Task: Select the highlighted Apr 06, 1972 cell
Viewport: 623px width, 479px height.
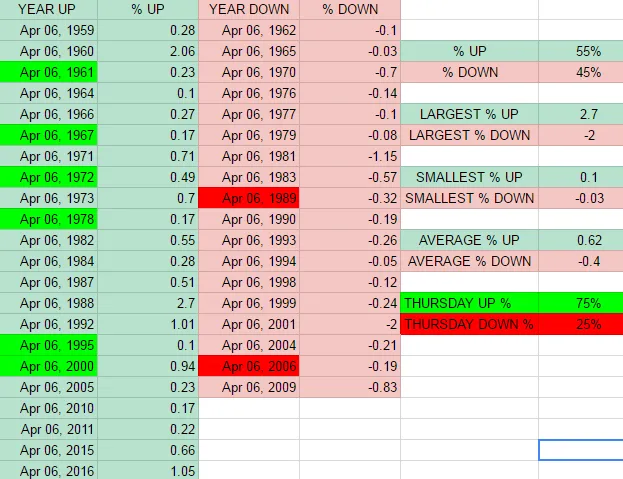Action: point(48,177)
